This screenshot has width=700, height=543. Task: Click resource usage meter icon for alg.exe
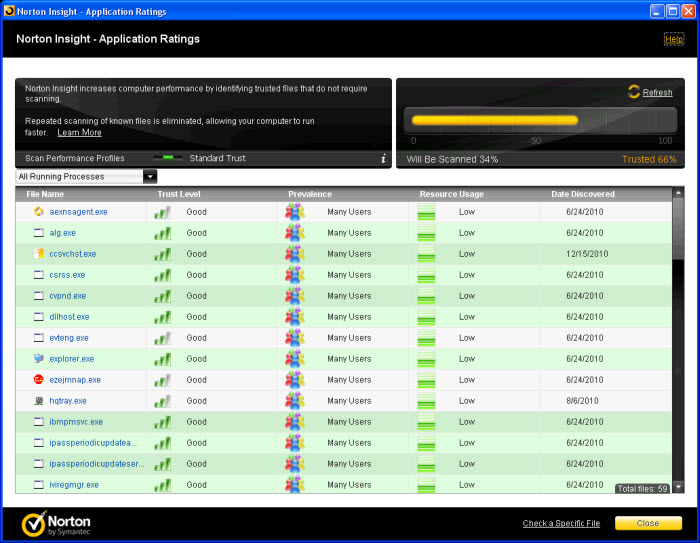click(426, 233)
